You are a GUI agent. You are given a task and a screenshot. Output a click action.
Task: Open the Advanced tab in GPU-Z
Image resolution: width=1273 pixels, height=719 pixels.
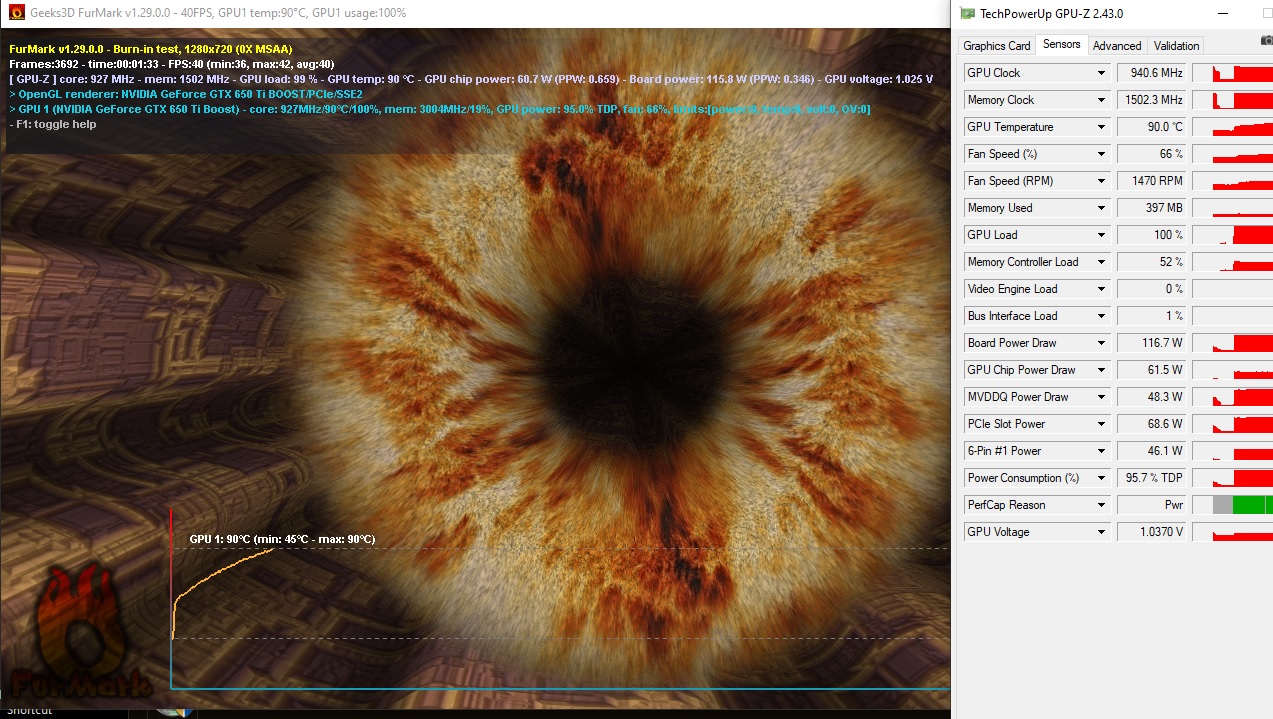pos(1117,46)
